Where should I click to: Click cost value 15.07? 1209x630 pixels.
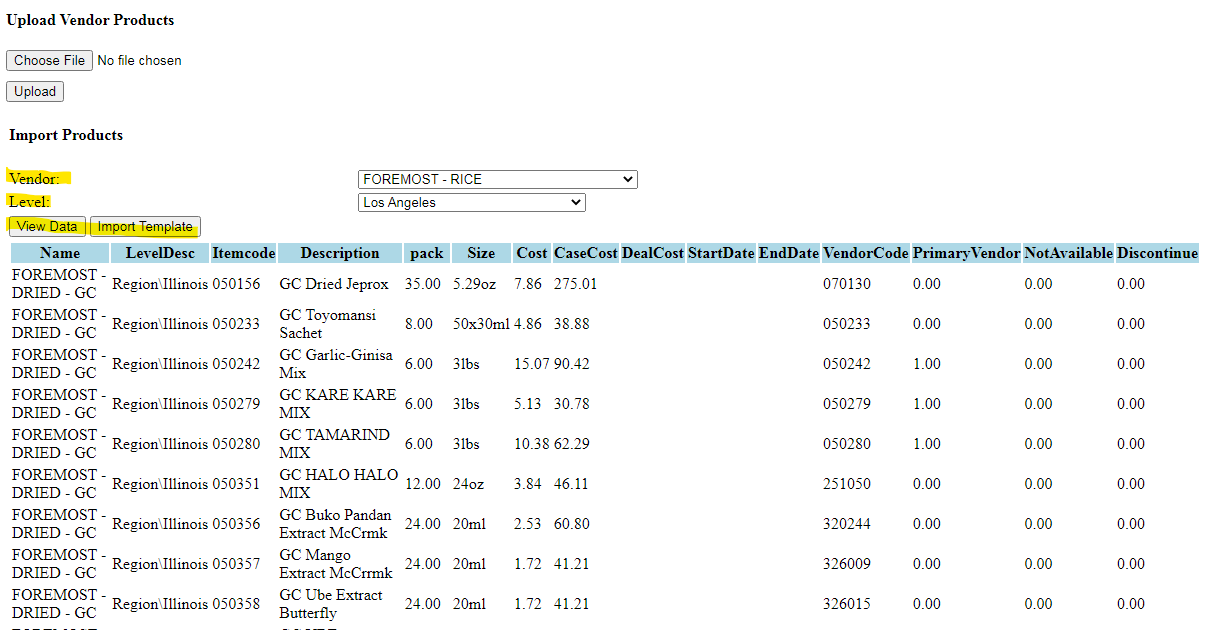[x=532, y=364]
